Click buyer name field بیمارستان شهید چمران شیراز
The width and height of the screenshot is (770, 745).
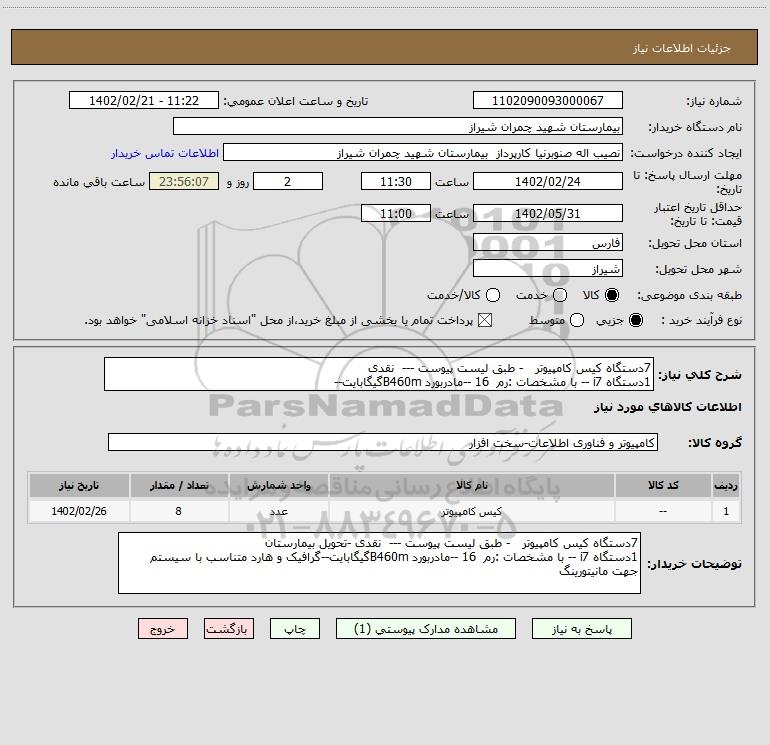398,127
